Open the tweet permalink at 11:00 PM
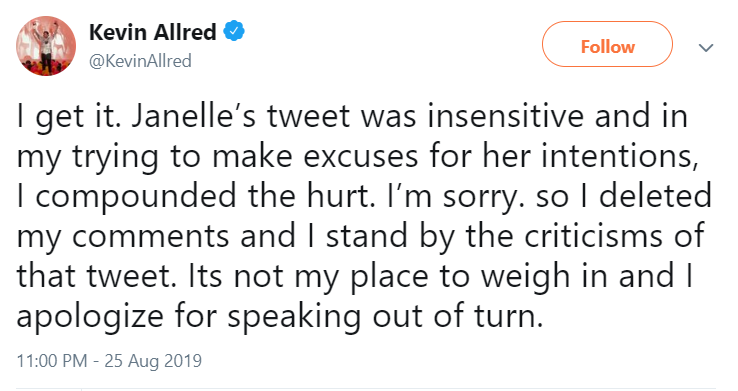The height and width of the screenshot is (391, 738). (52, 360)
